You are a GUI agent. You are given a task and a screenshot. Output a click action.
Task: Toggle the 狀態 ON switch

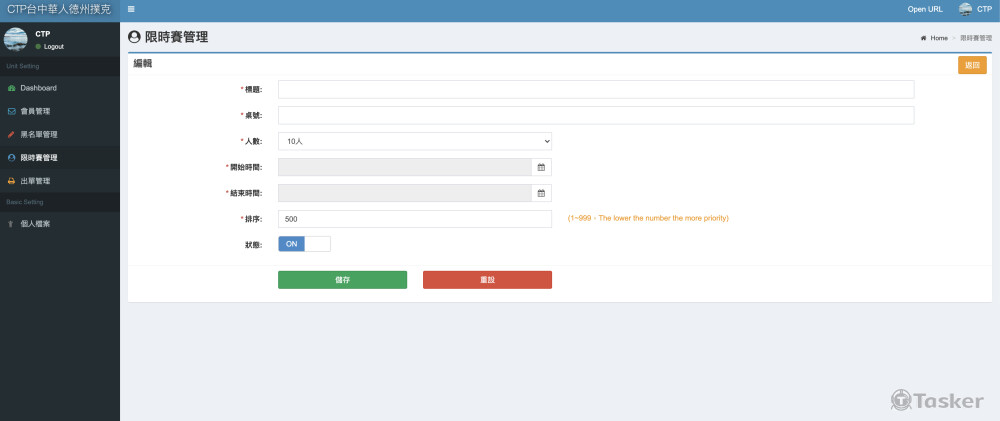click(303, 244)
